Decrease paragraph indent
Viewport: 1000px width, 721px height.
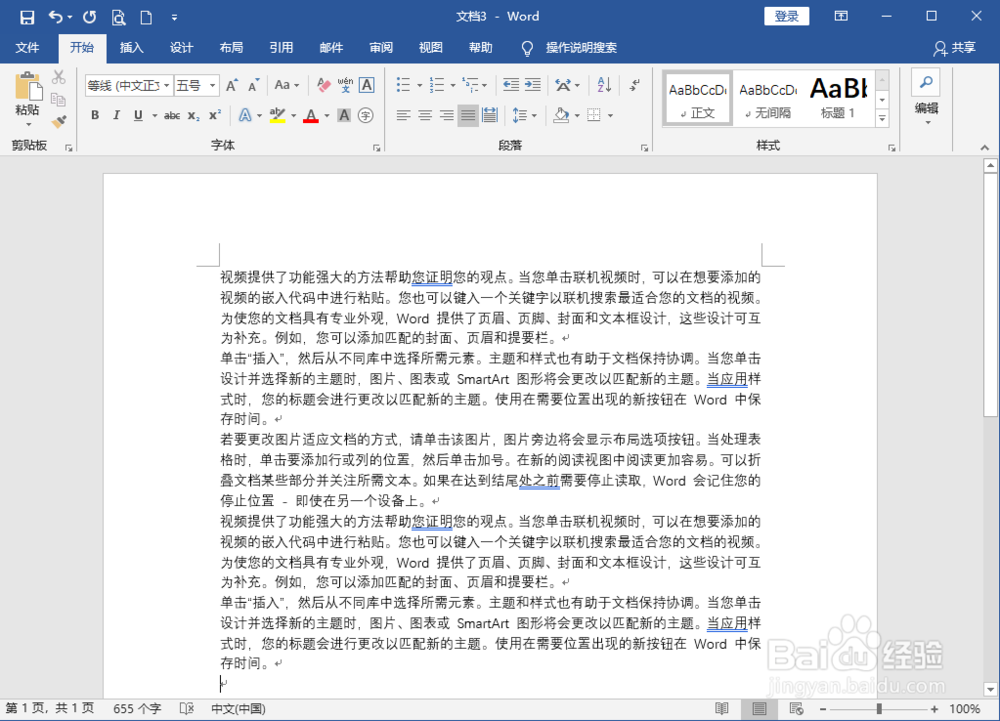[510, 85]
